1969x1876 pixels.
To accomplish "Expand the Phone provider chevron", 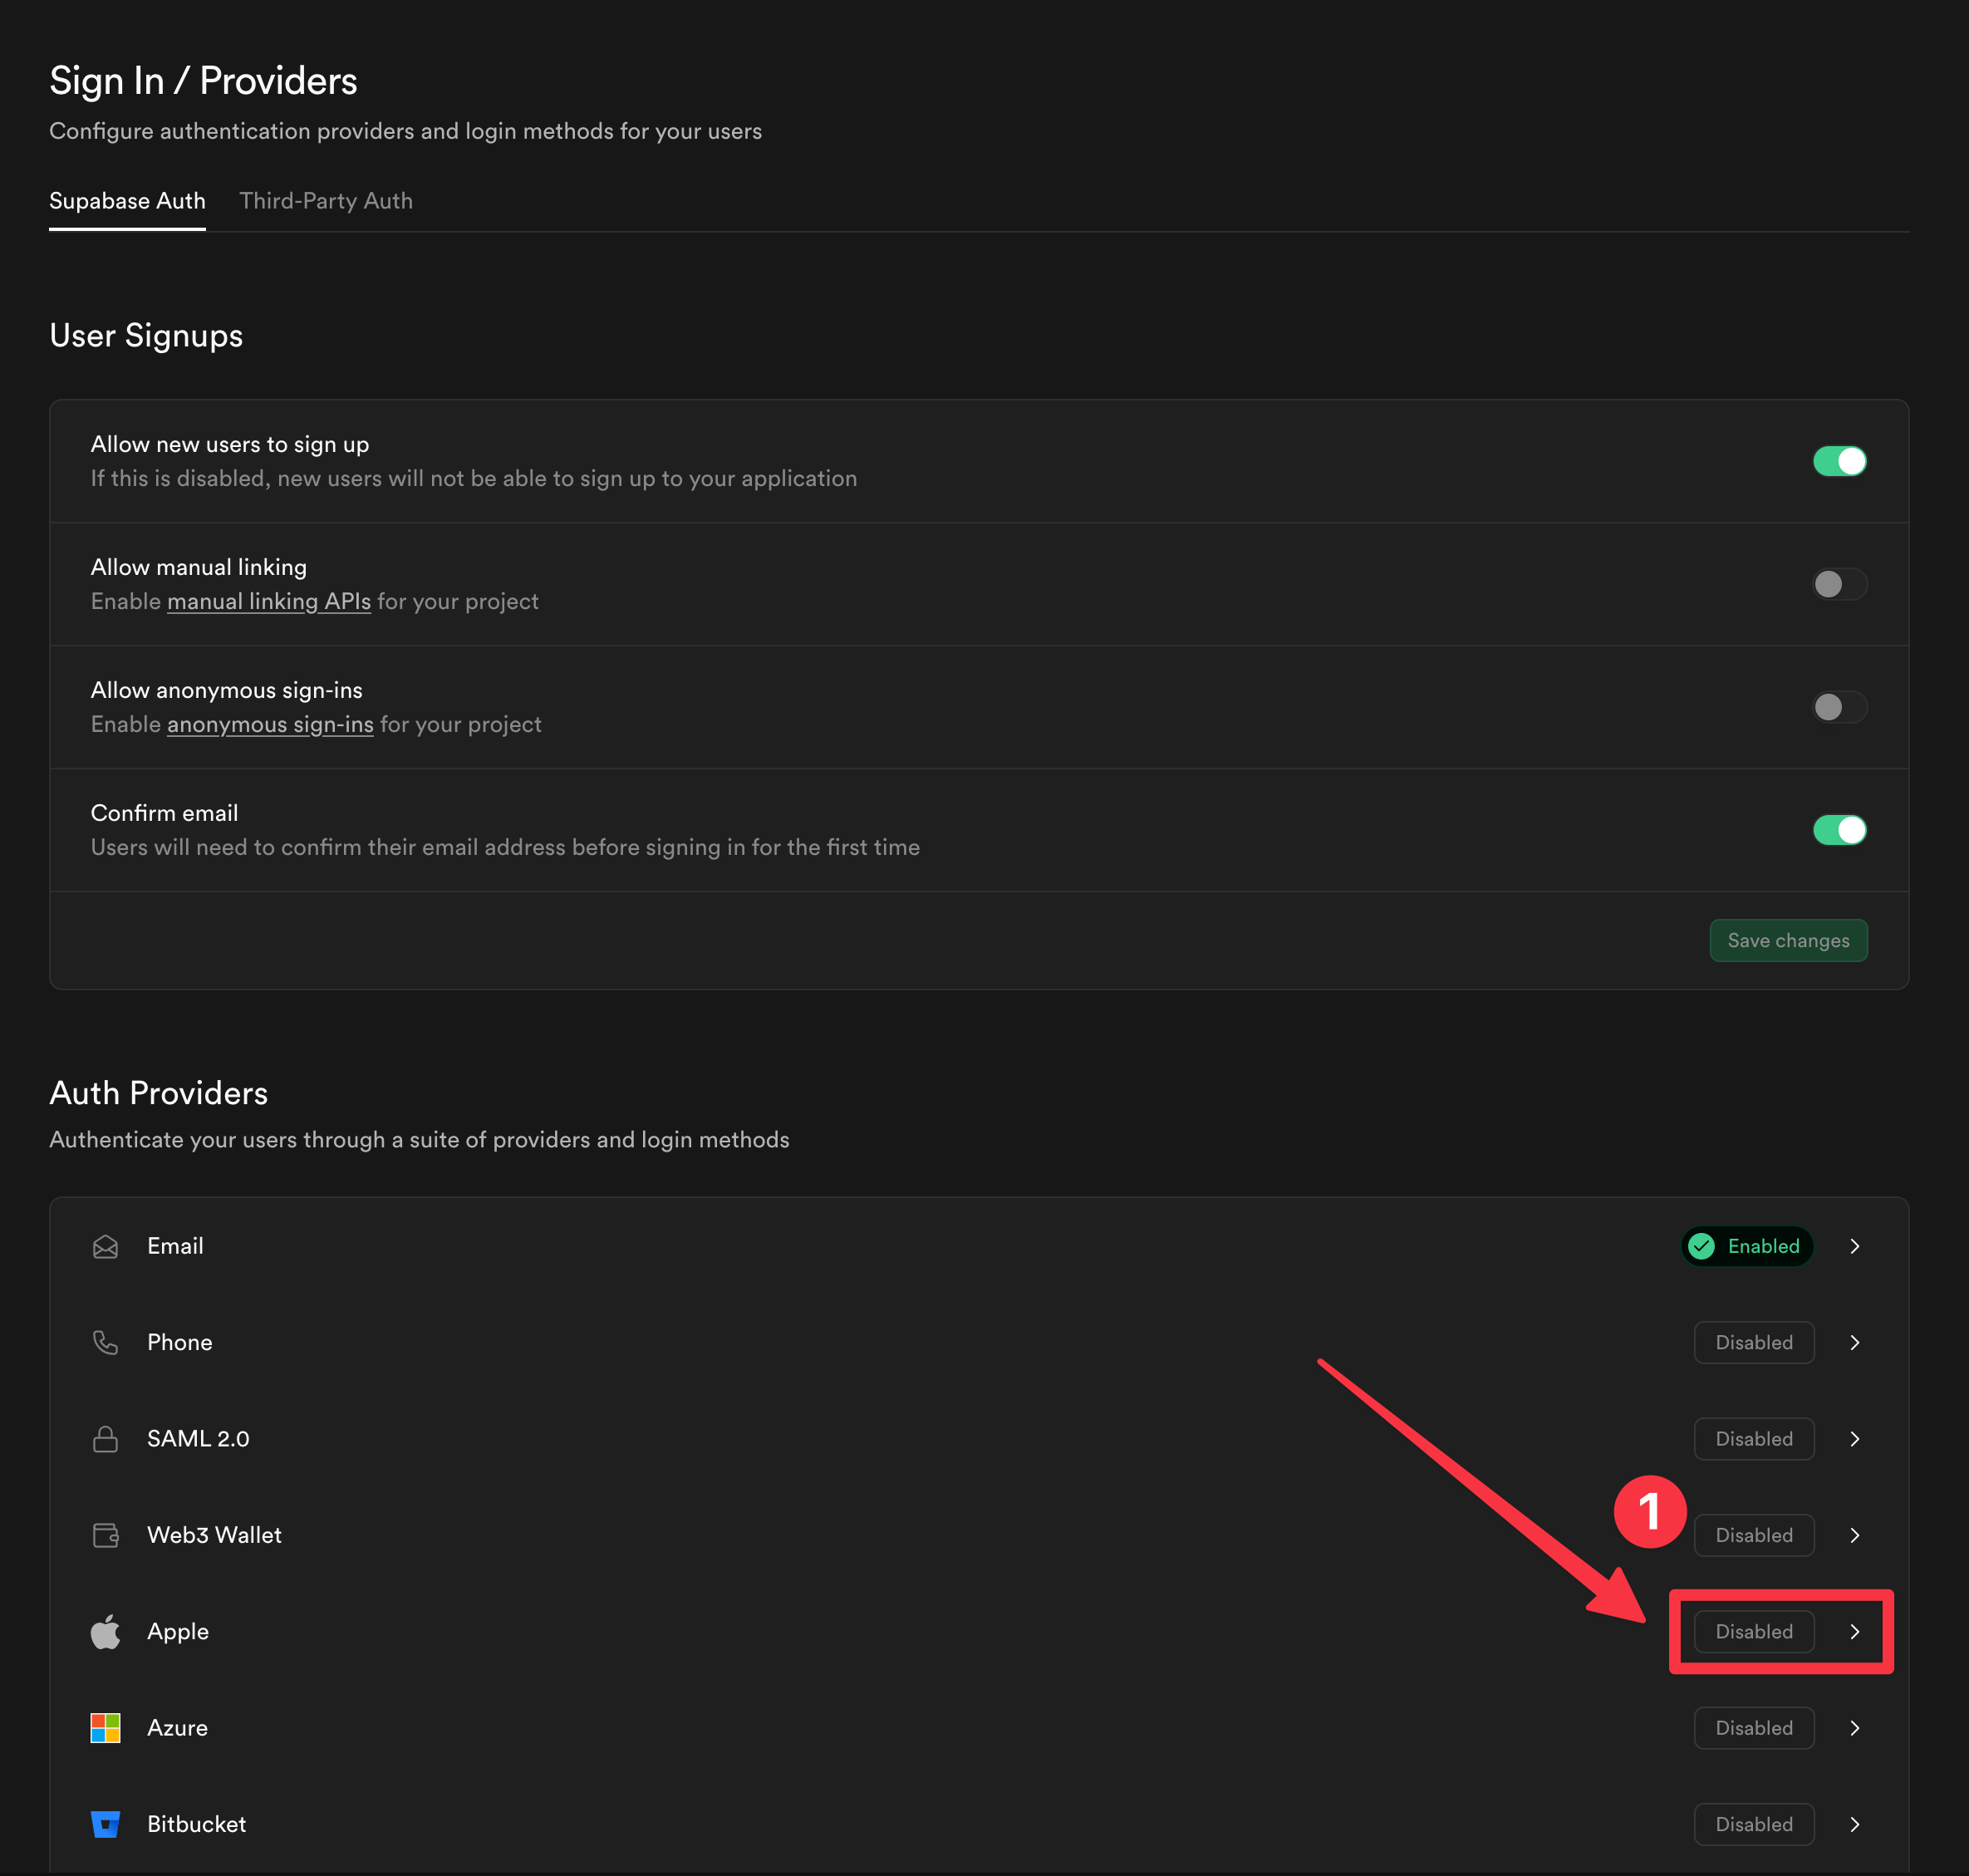I will tap(1855, 1342).
